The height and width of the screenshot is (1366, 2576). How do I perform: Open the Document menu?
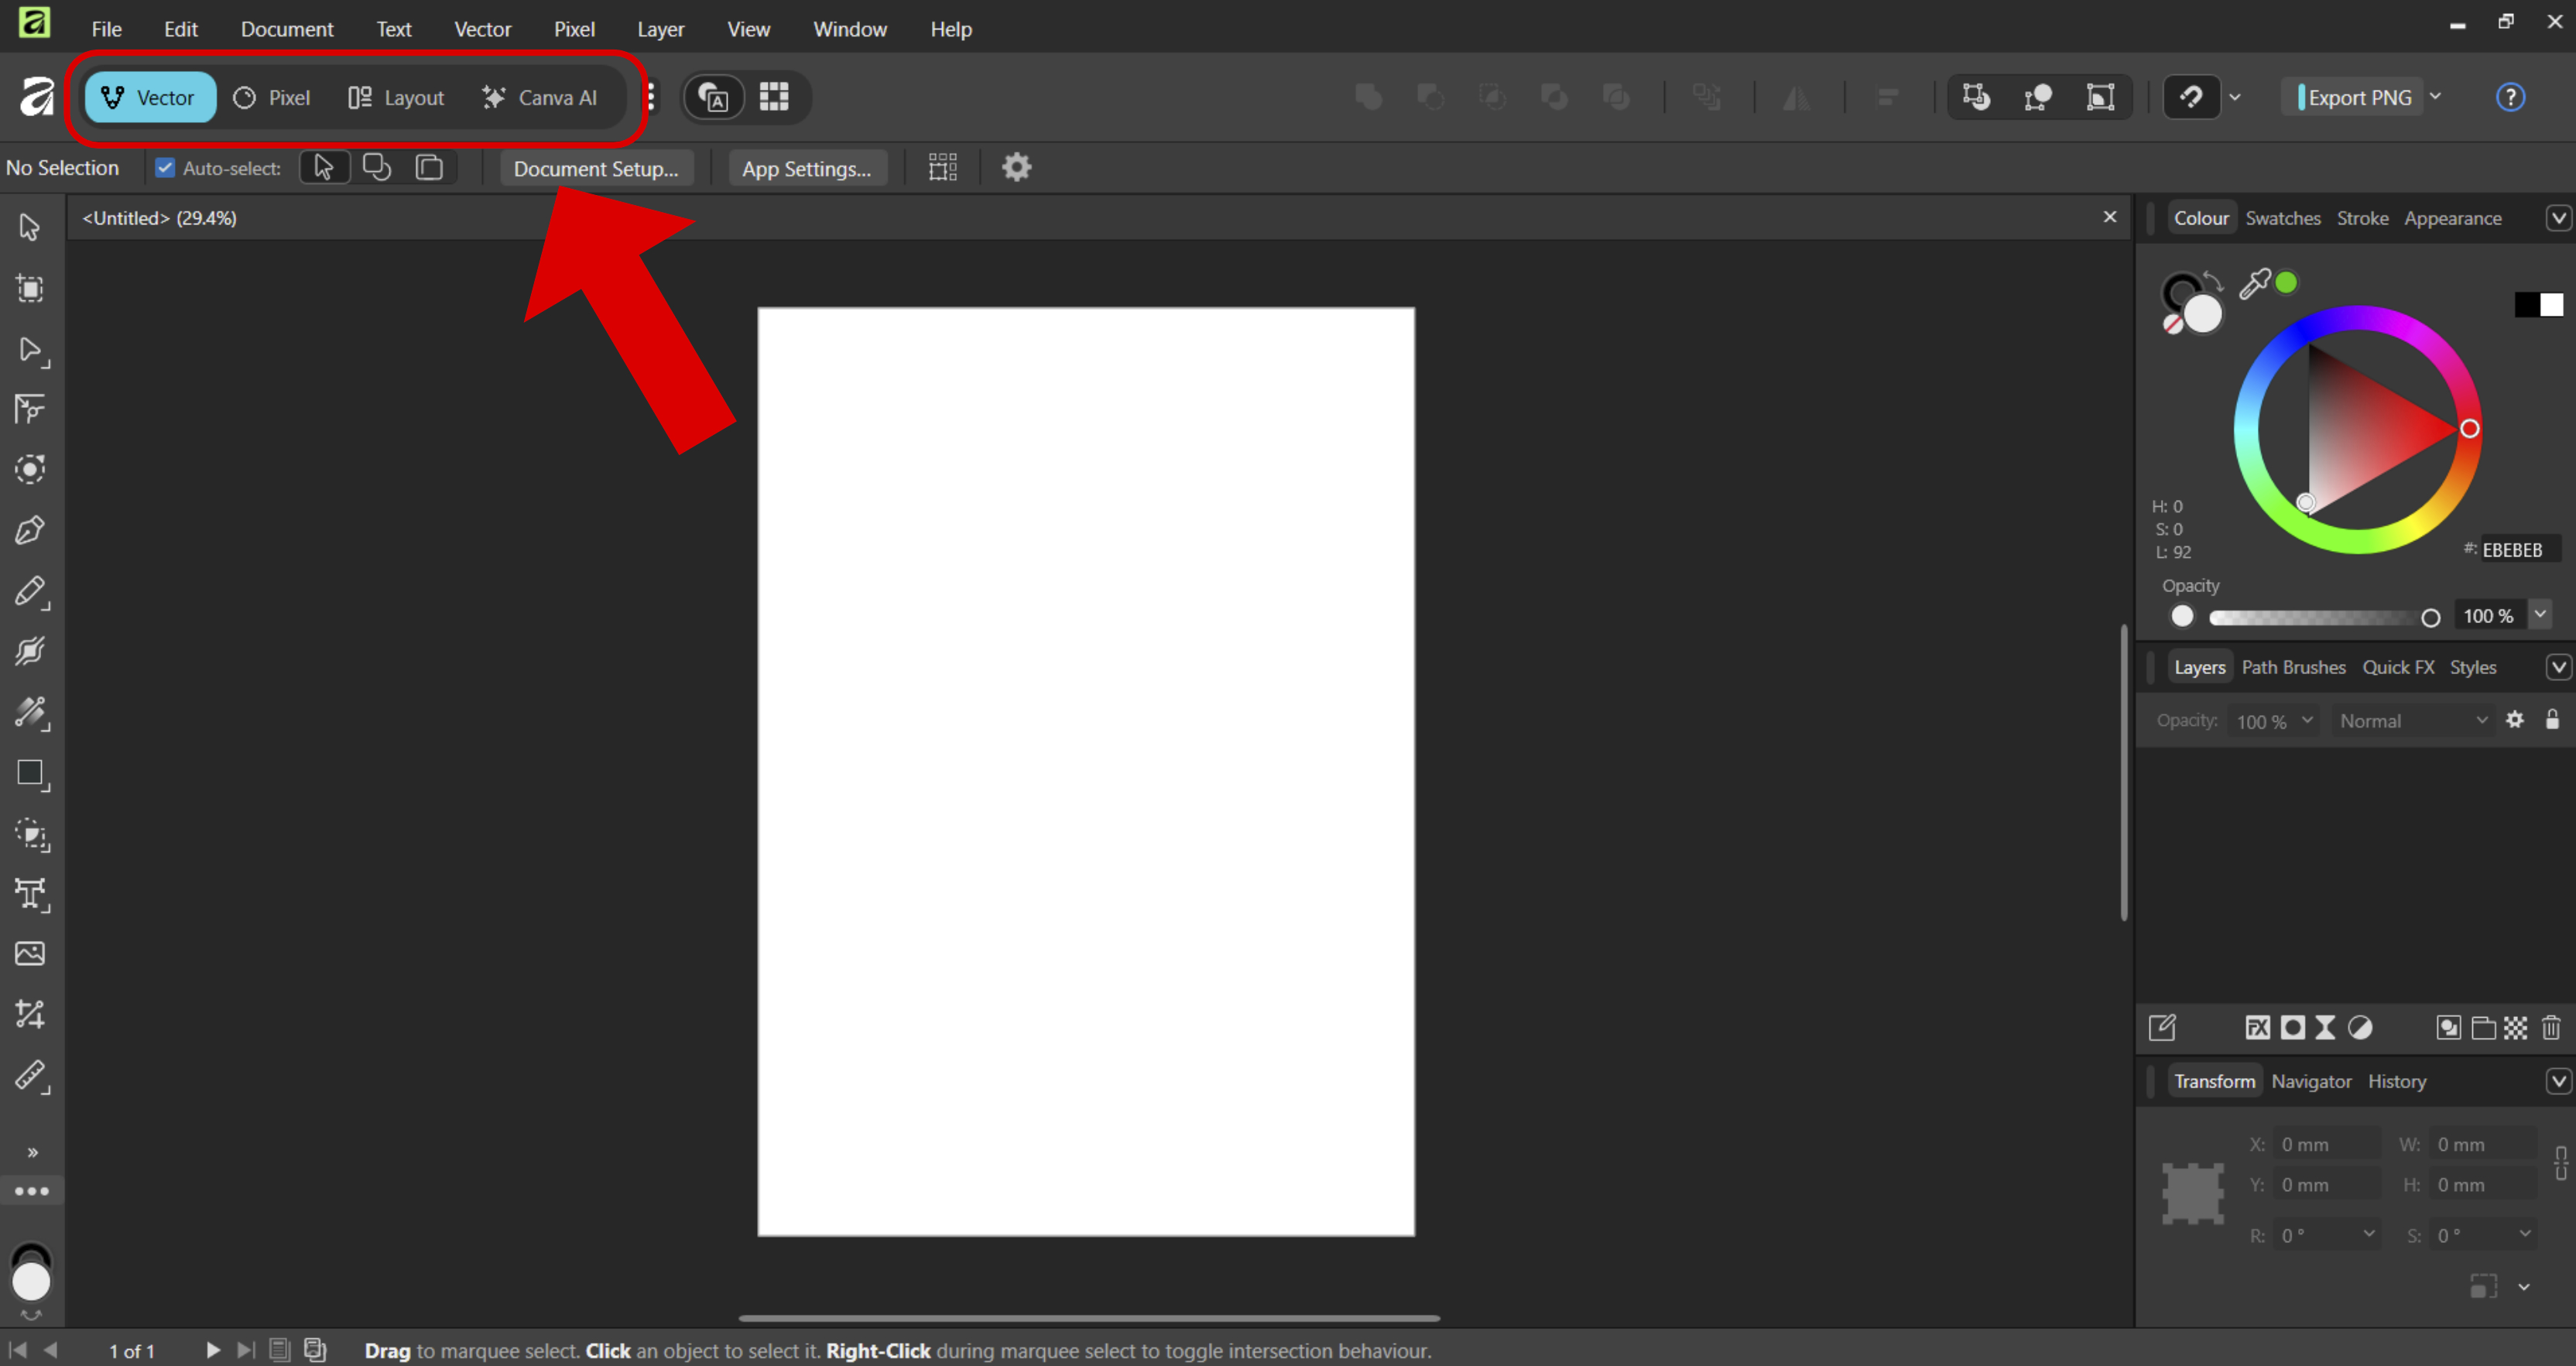coord(286,29)
